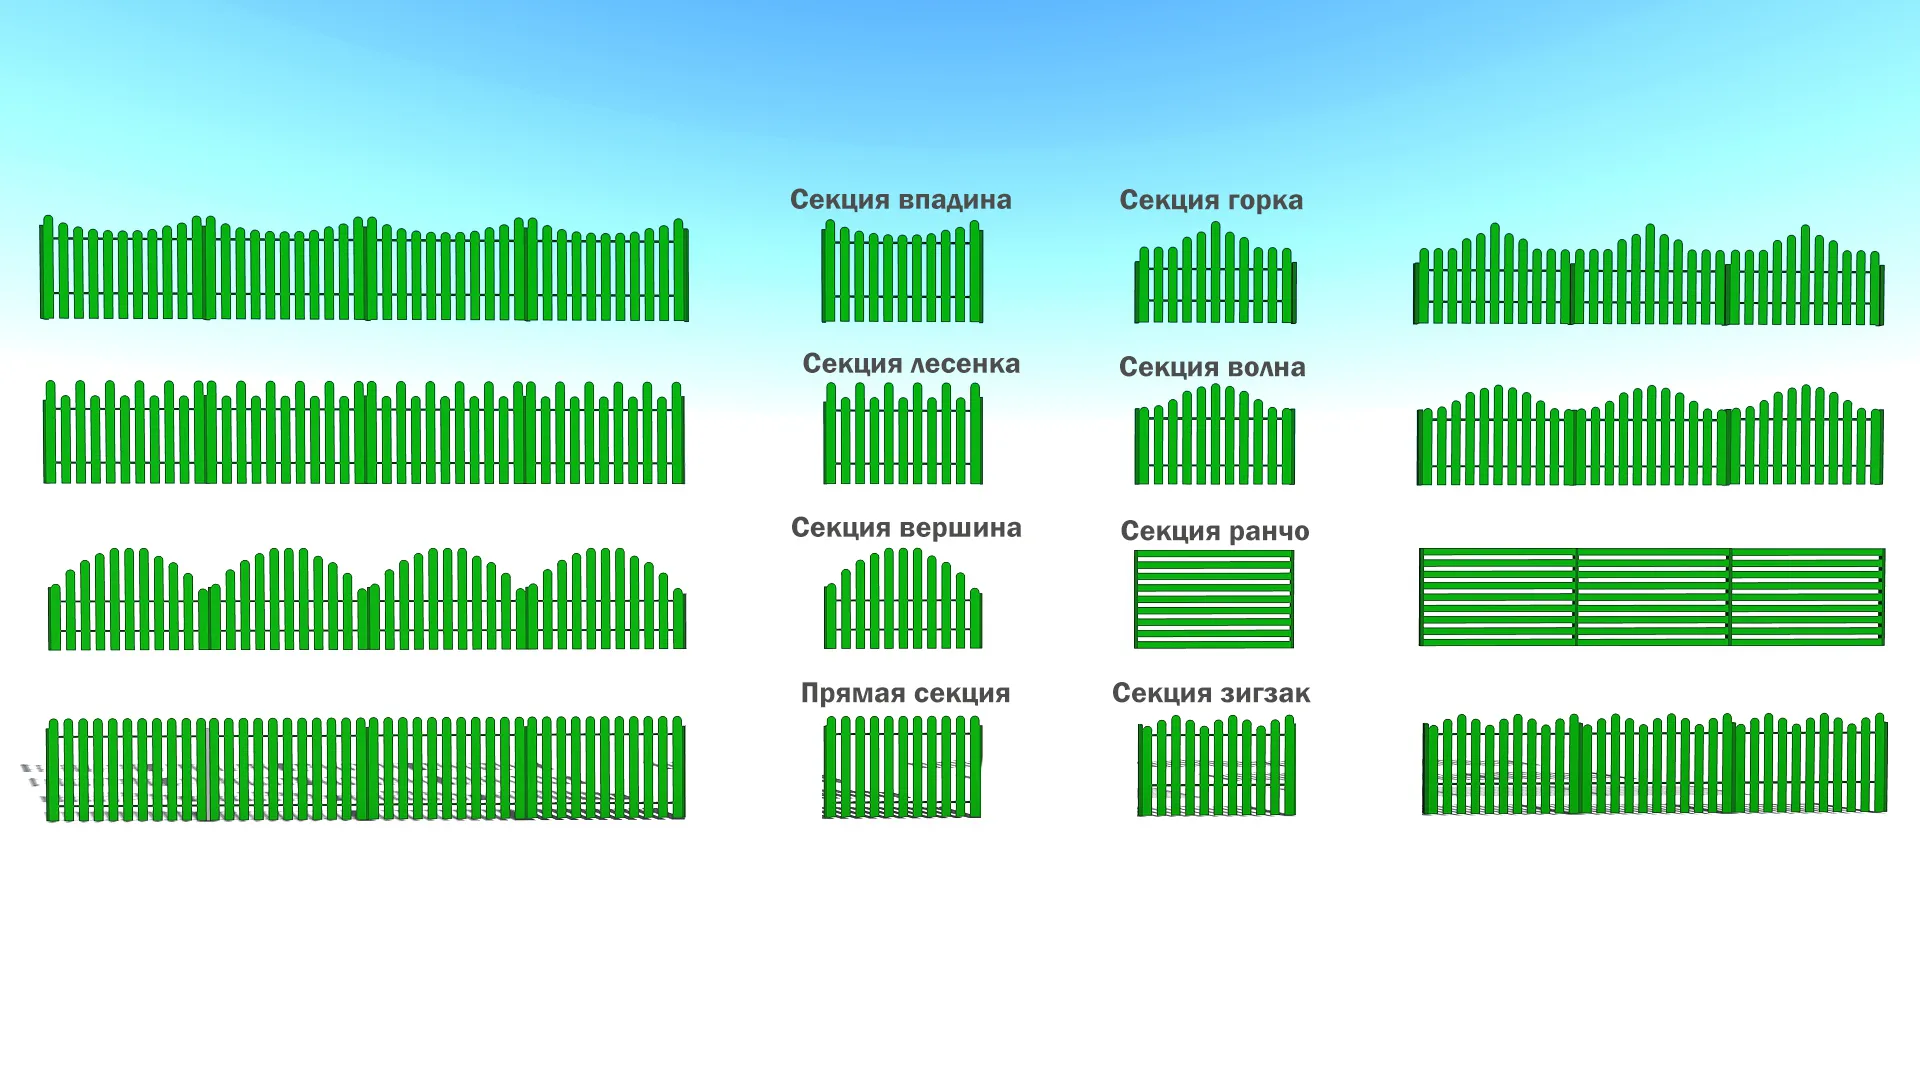
Task: Click the 'Секция волна' text label
Action: pos(1211,367)
